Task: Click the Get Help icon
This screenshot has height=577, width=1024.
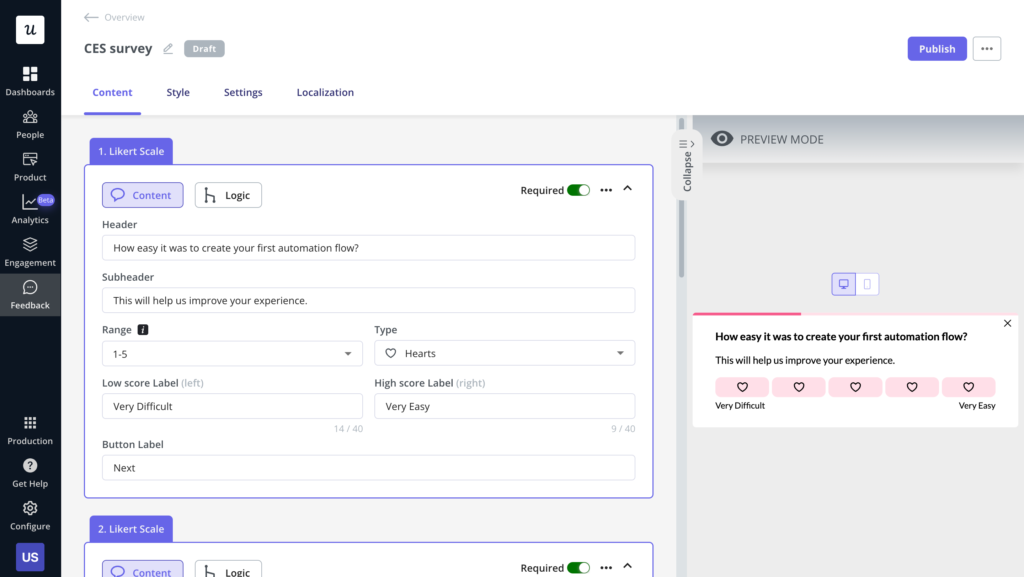Action: click(x=30, y=471)
